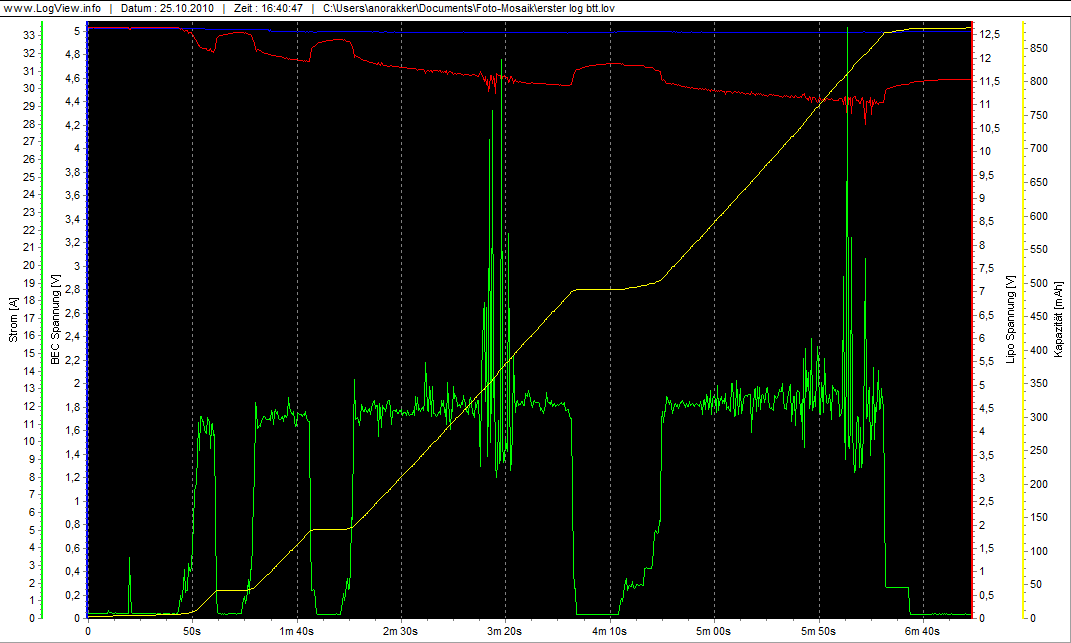The image size is (1071, 643).
Task: Click the 0 origin label on time axis
Action: [x=88, y=631]
